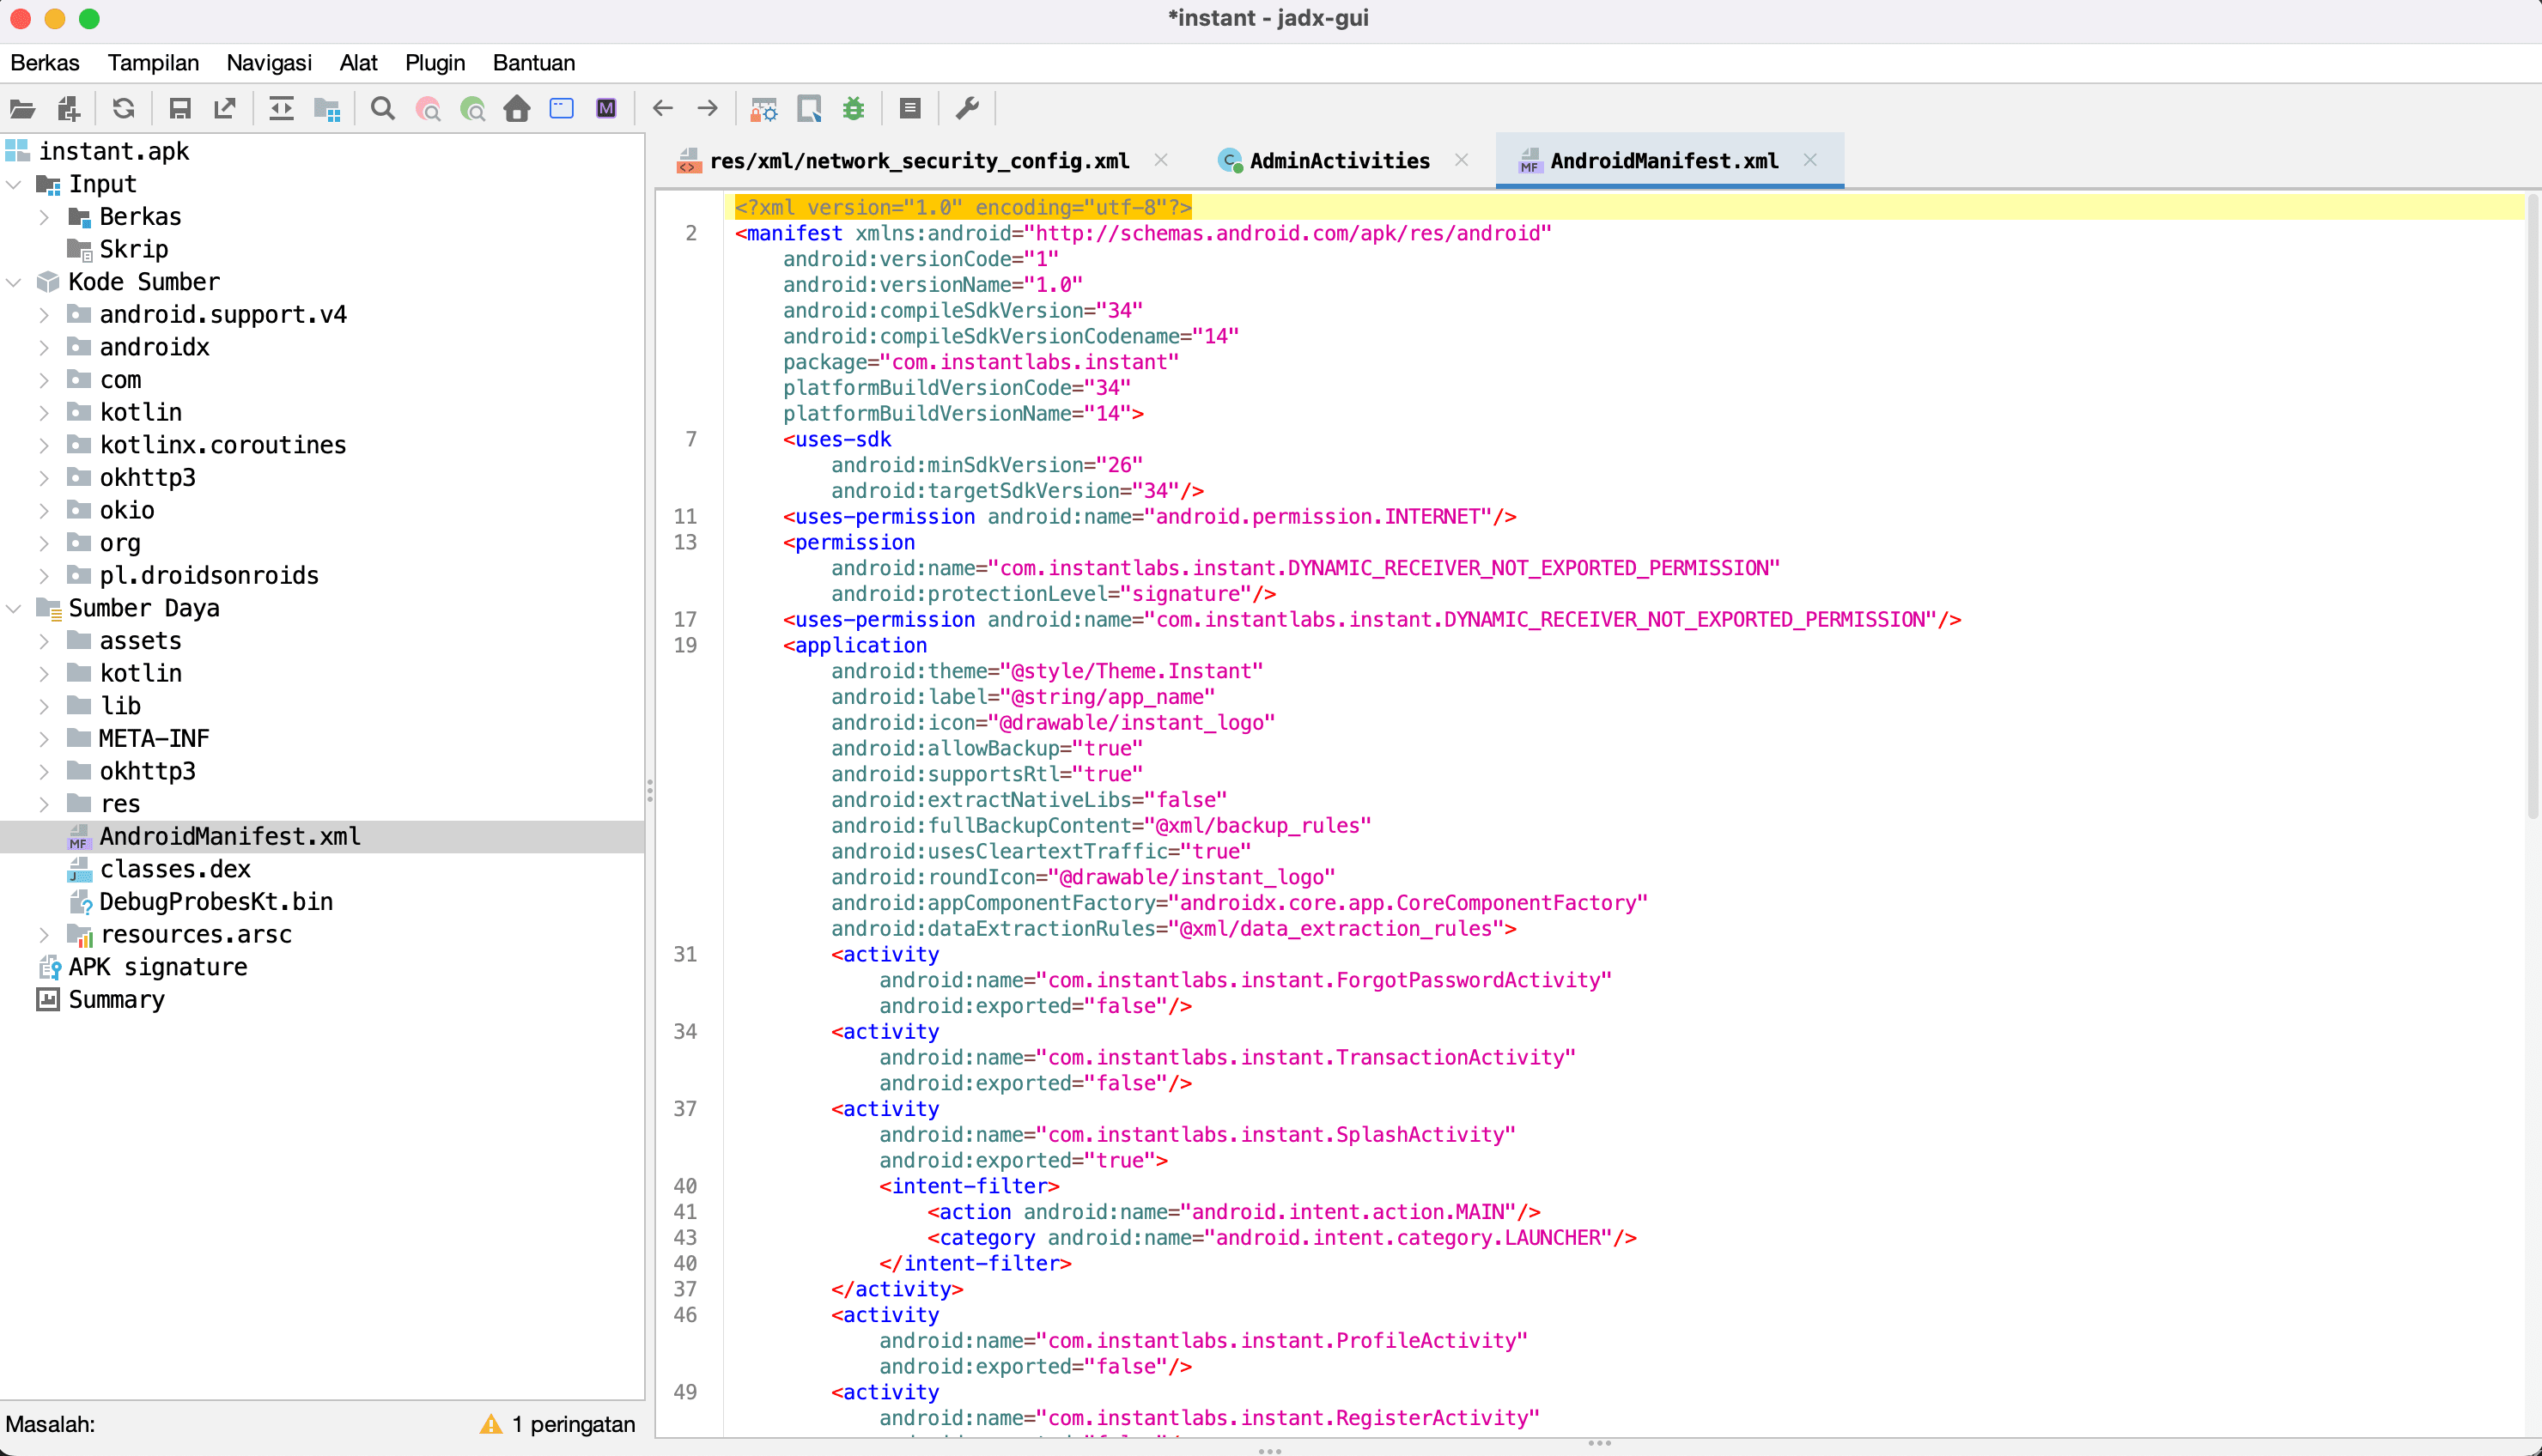This screenshot has width=2542, height=1456.
Task: Open preferences wrench icon
Action: (x=967, y=109)
